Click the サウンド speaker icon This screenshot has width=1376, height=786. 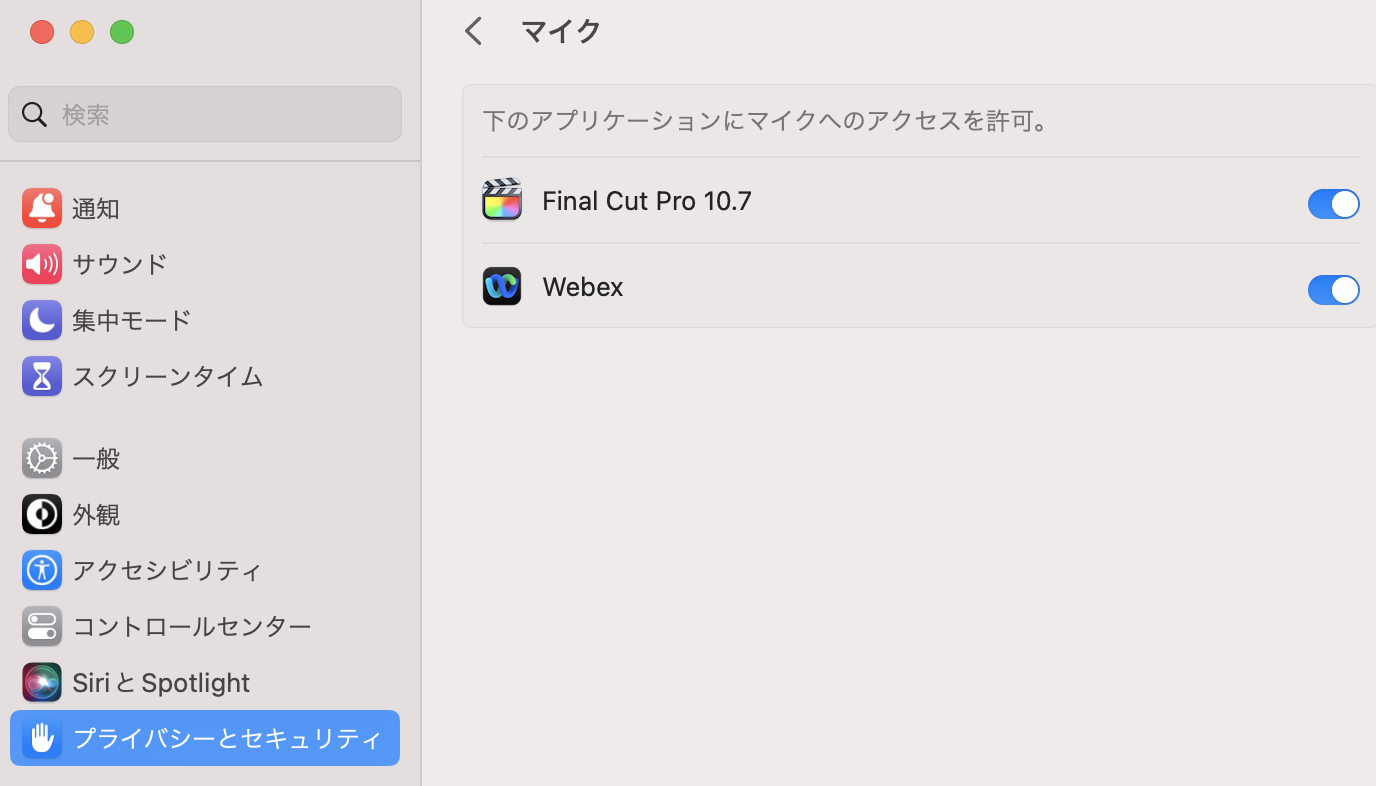[42, 264]
